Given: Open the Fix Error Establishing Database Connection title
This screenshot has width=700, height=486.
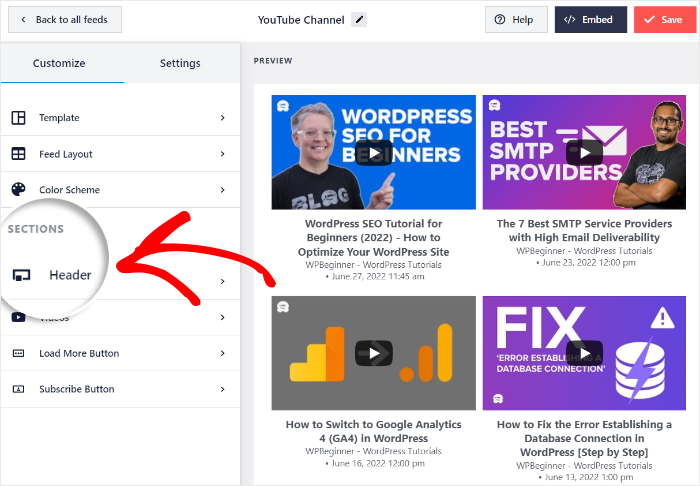Looking at the screenshot, I should [x=584, y=438].
